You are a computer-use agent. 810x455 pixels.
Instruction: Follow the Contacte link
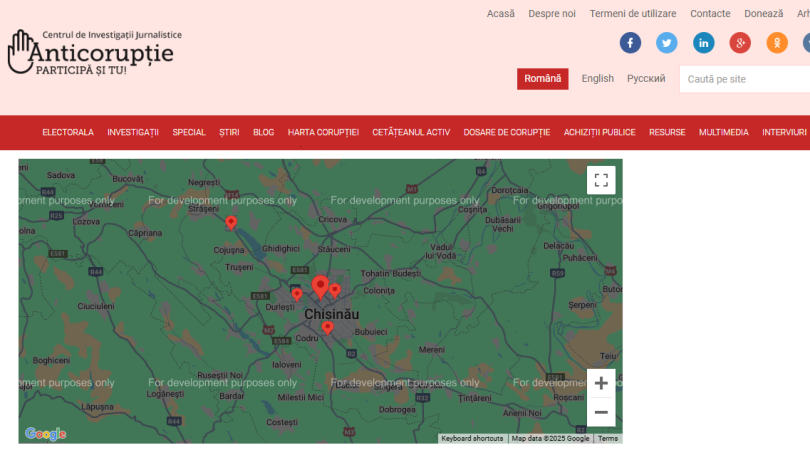[710, 14]
